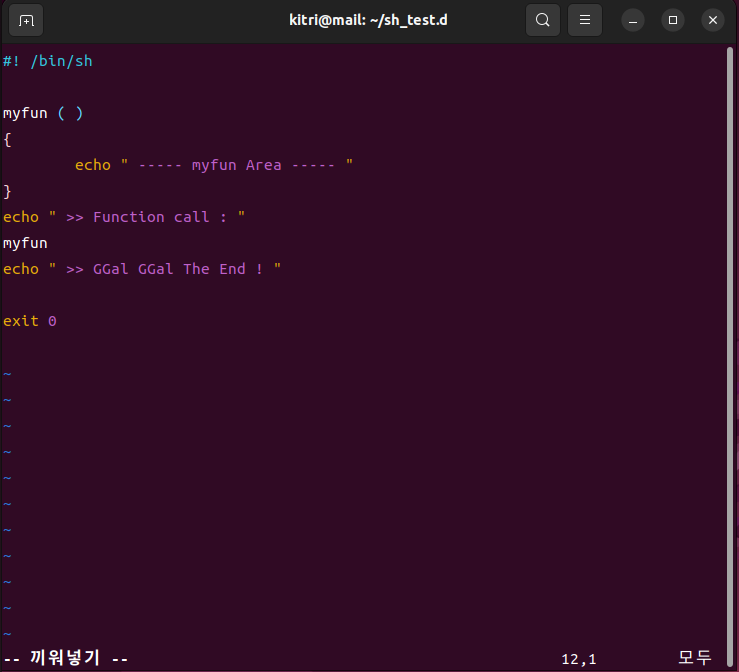Click the myfun ( ) function definition line

tap(43, 113)
